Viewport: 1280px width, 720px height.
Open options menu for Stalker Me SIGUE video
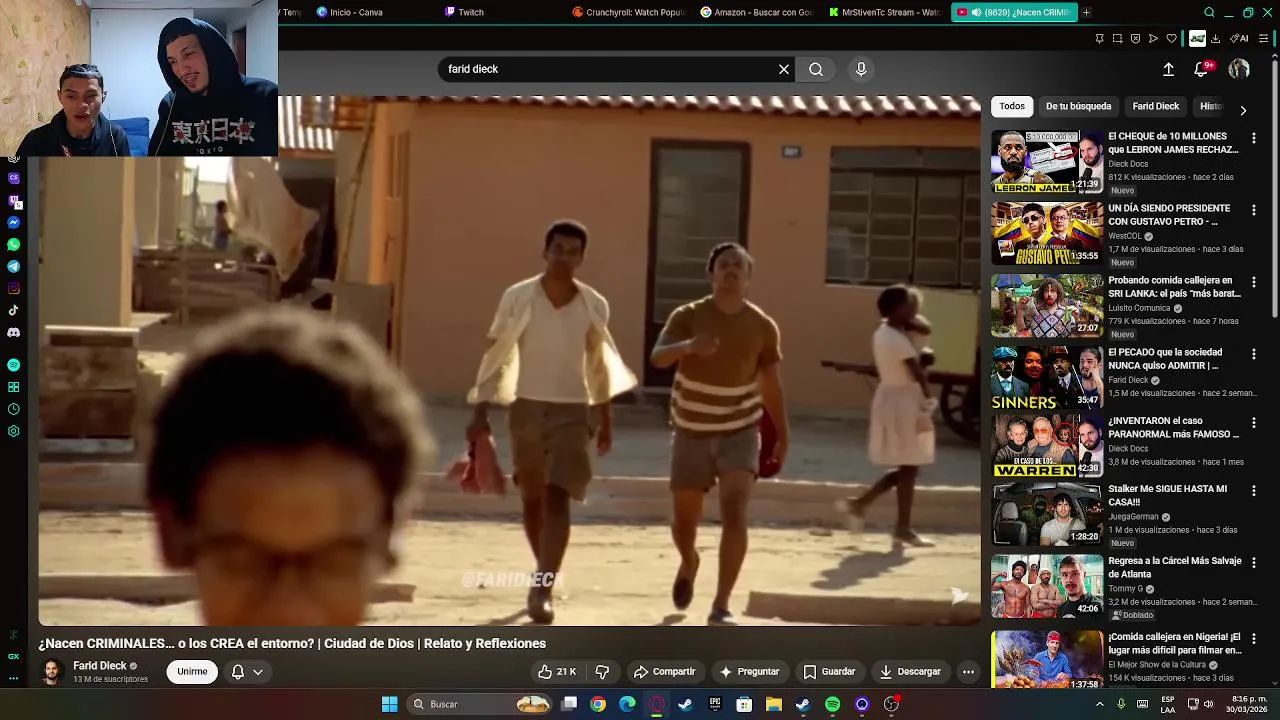coord(1253,491)
